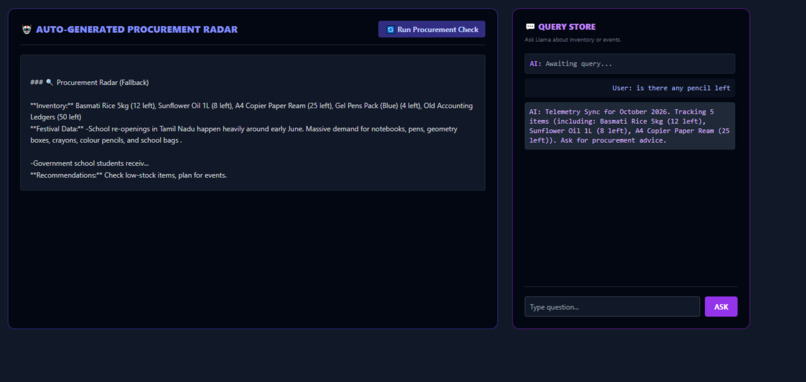Click the Recommendations line about low-stock items
Screen dimensions: 806x382
coord(129,175)
